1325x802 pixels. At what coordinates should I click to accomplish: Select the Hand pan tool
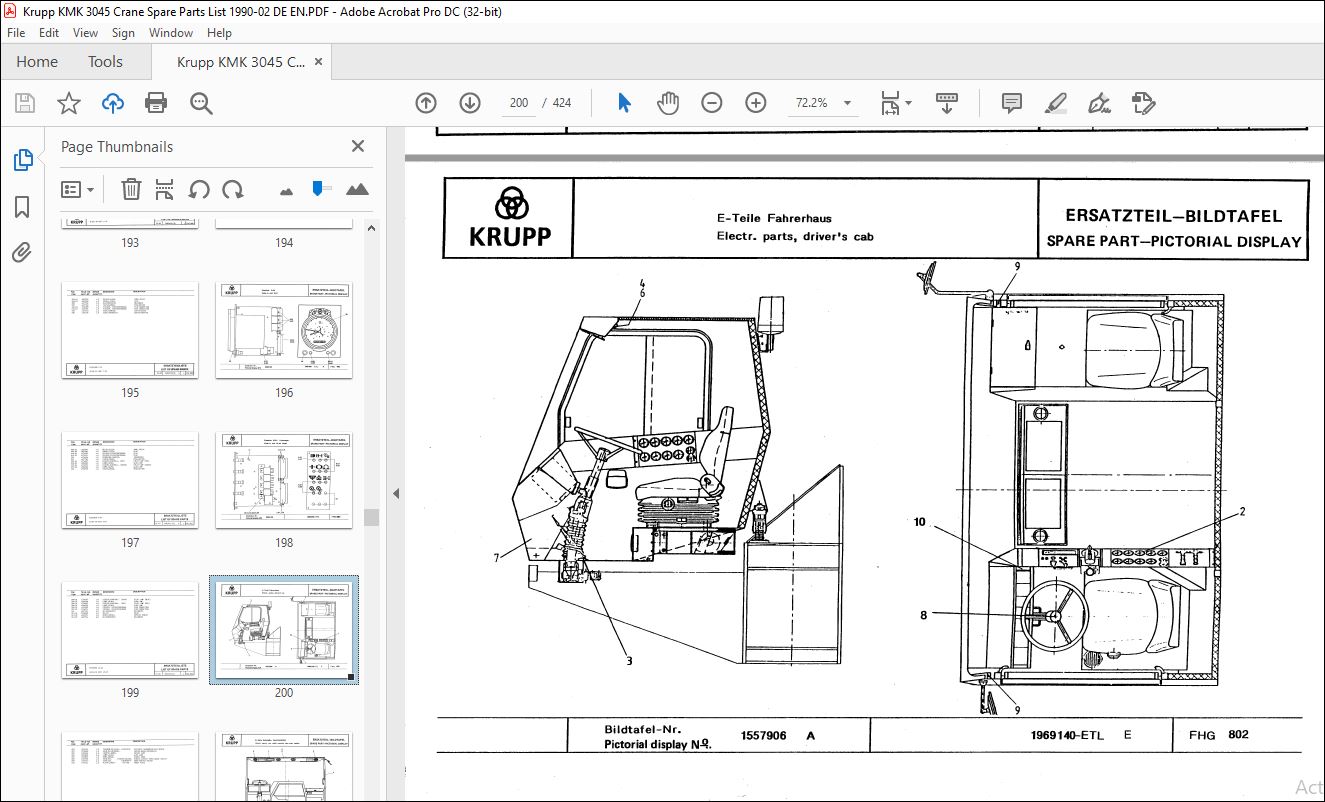(667, 103)
